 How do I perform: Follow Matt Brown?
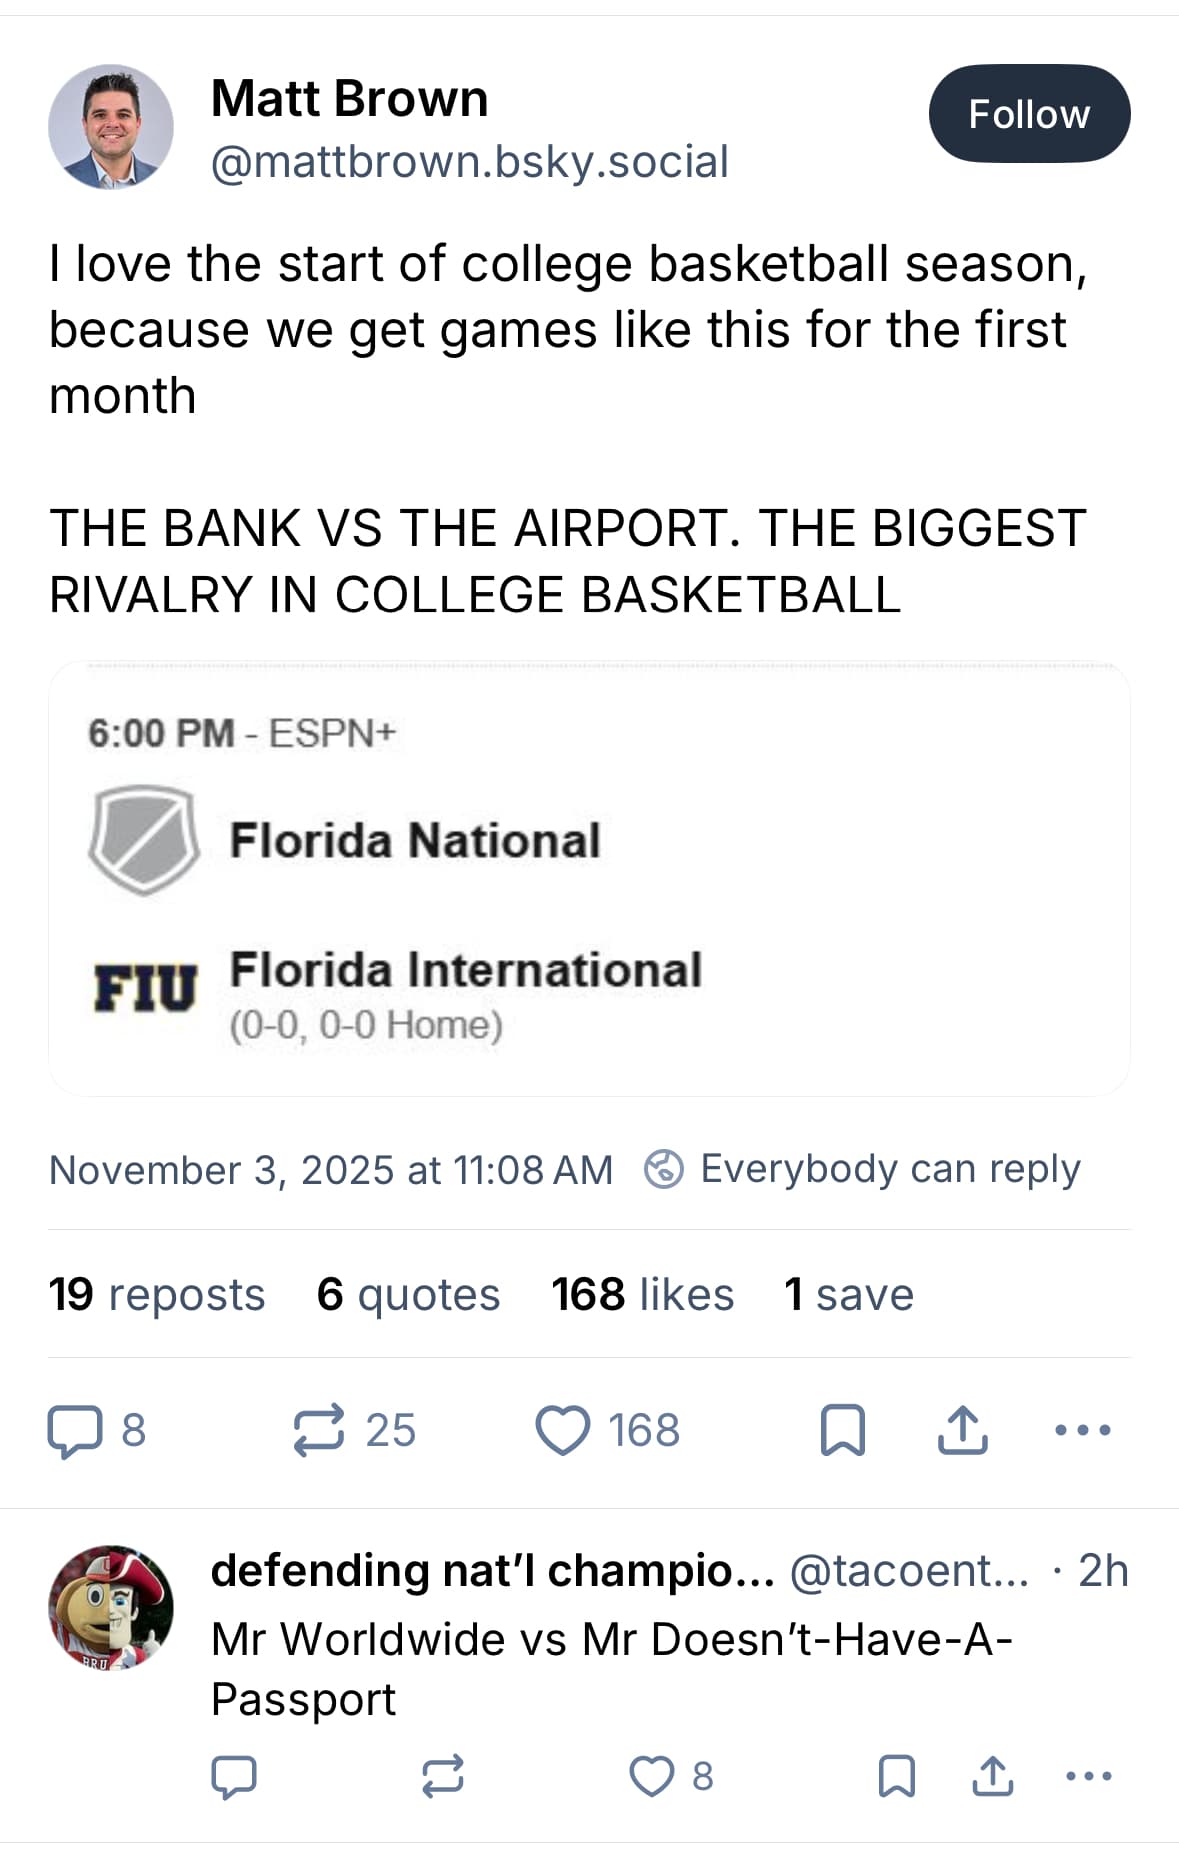pos(1029,114)
